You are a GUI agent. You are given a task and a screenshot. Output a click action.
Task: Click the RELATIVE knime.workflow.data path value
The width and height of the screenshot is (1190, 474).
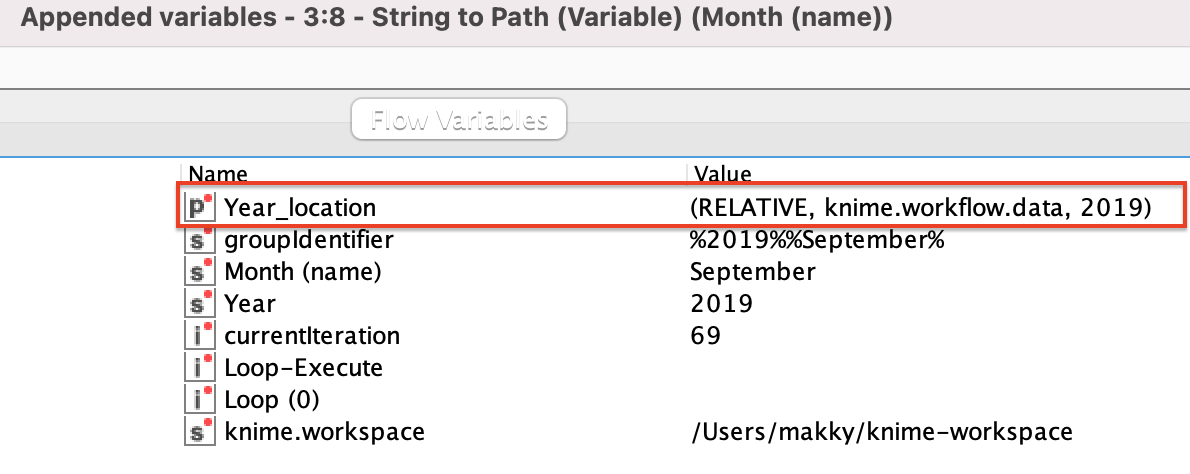click(x=920, y=208)
